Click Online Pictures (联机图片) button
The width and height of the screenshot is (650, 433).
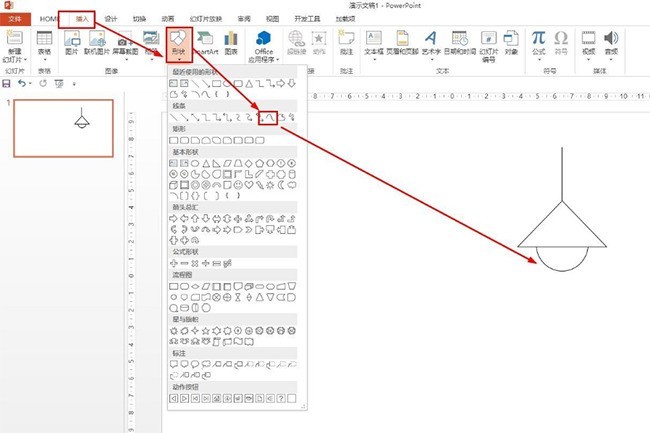click(x=97, y=44)
